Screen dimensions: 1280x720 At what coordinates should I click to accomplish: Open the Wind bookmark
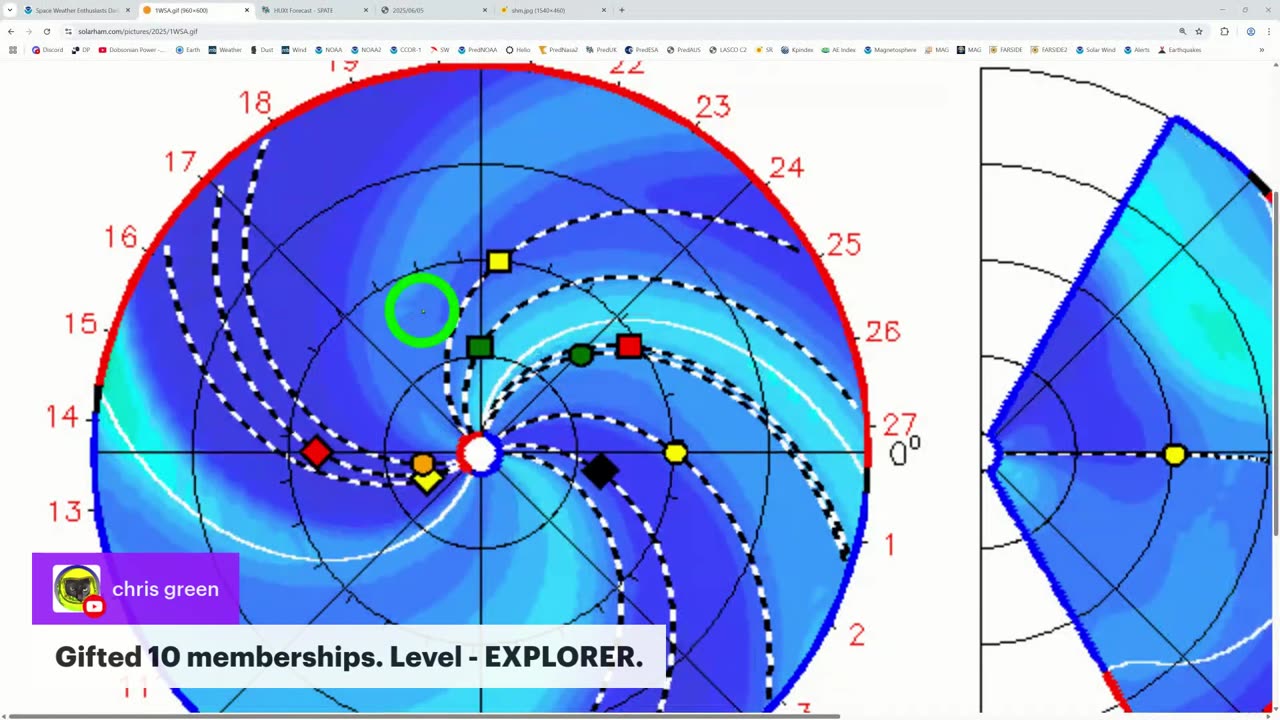(294, 49)
